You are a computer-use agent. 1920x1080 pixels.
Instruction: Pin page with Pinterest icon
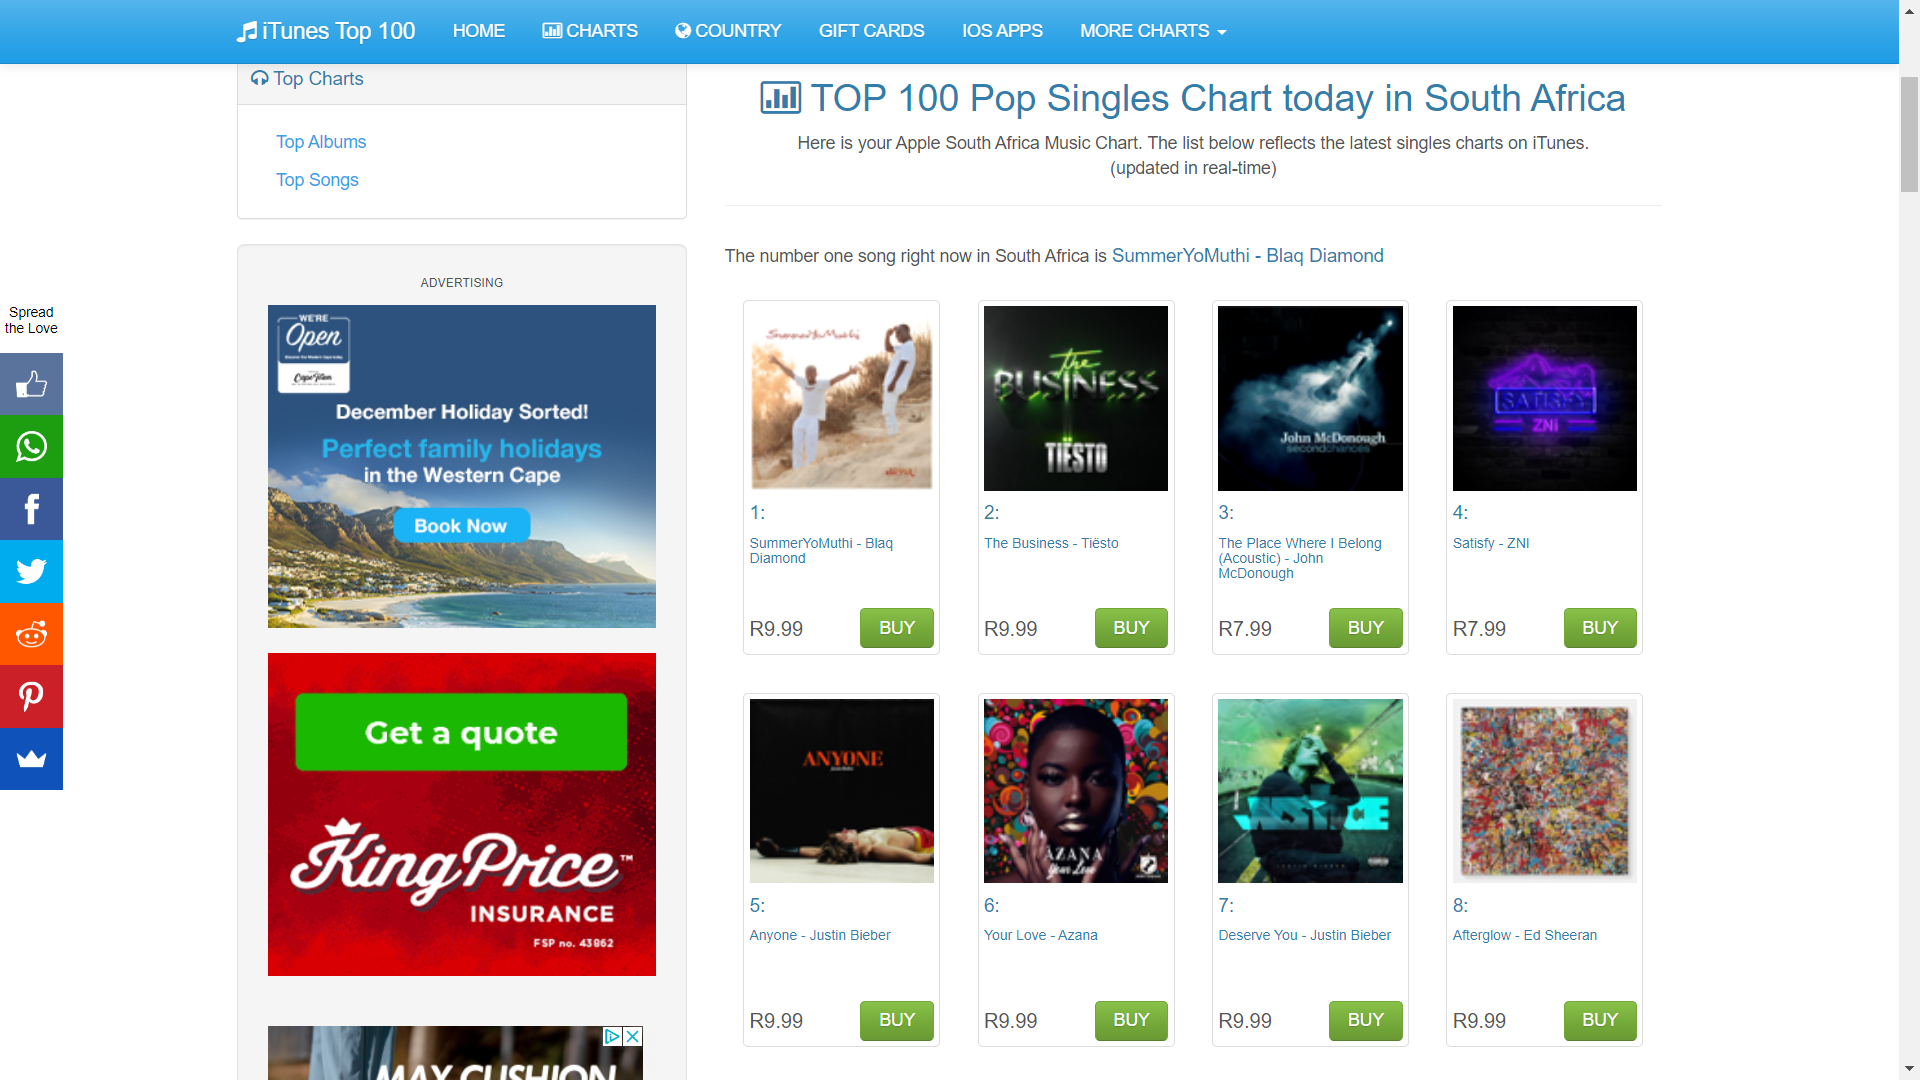[x=31, y=696]
